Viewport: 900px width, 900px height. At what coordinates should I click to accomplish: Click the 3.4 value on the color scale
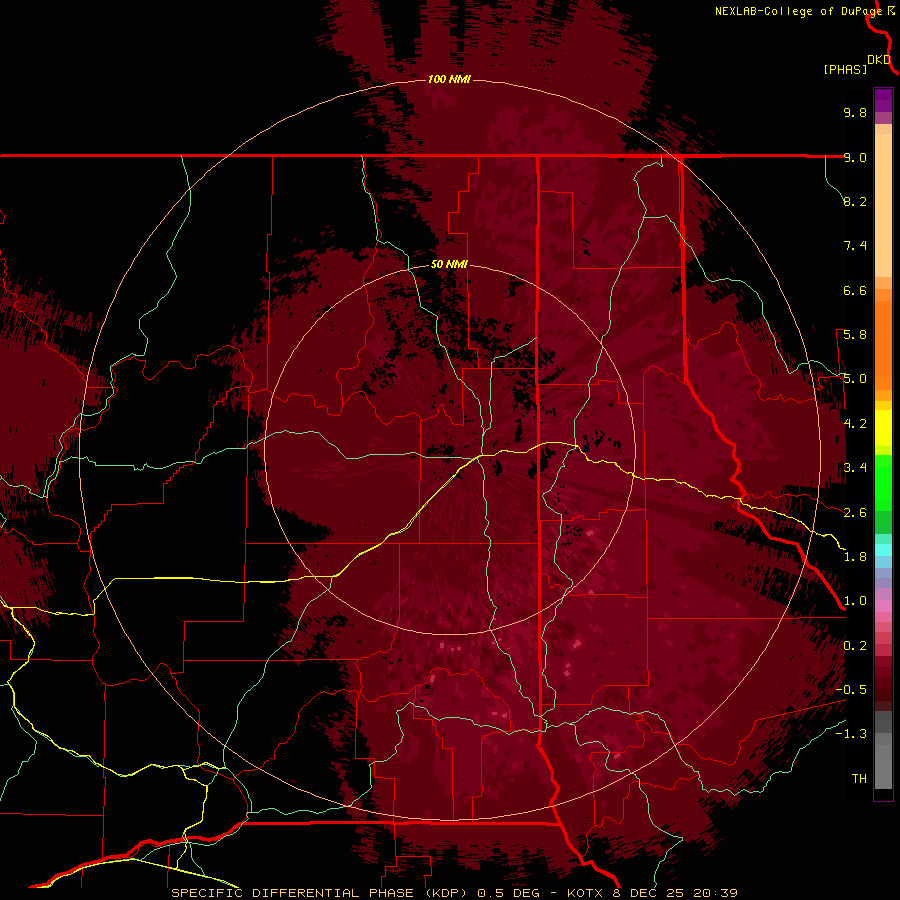(x=855, y=468)
